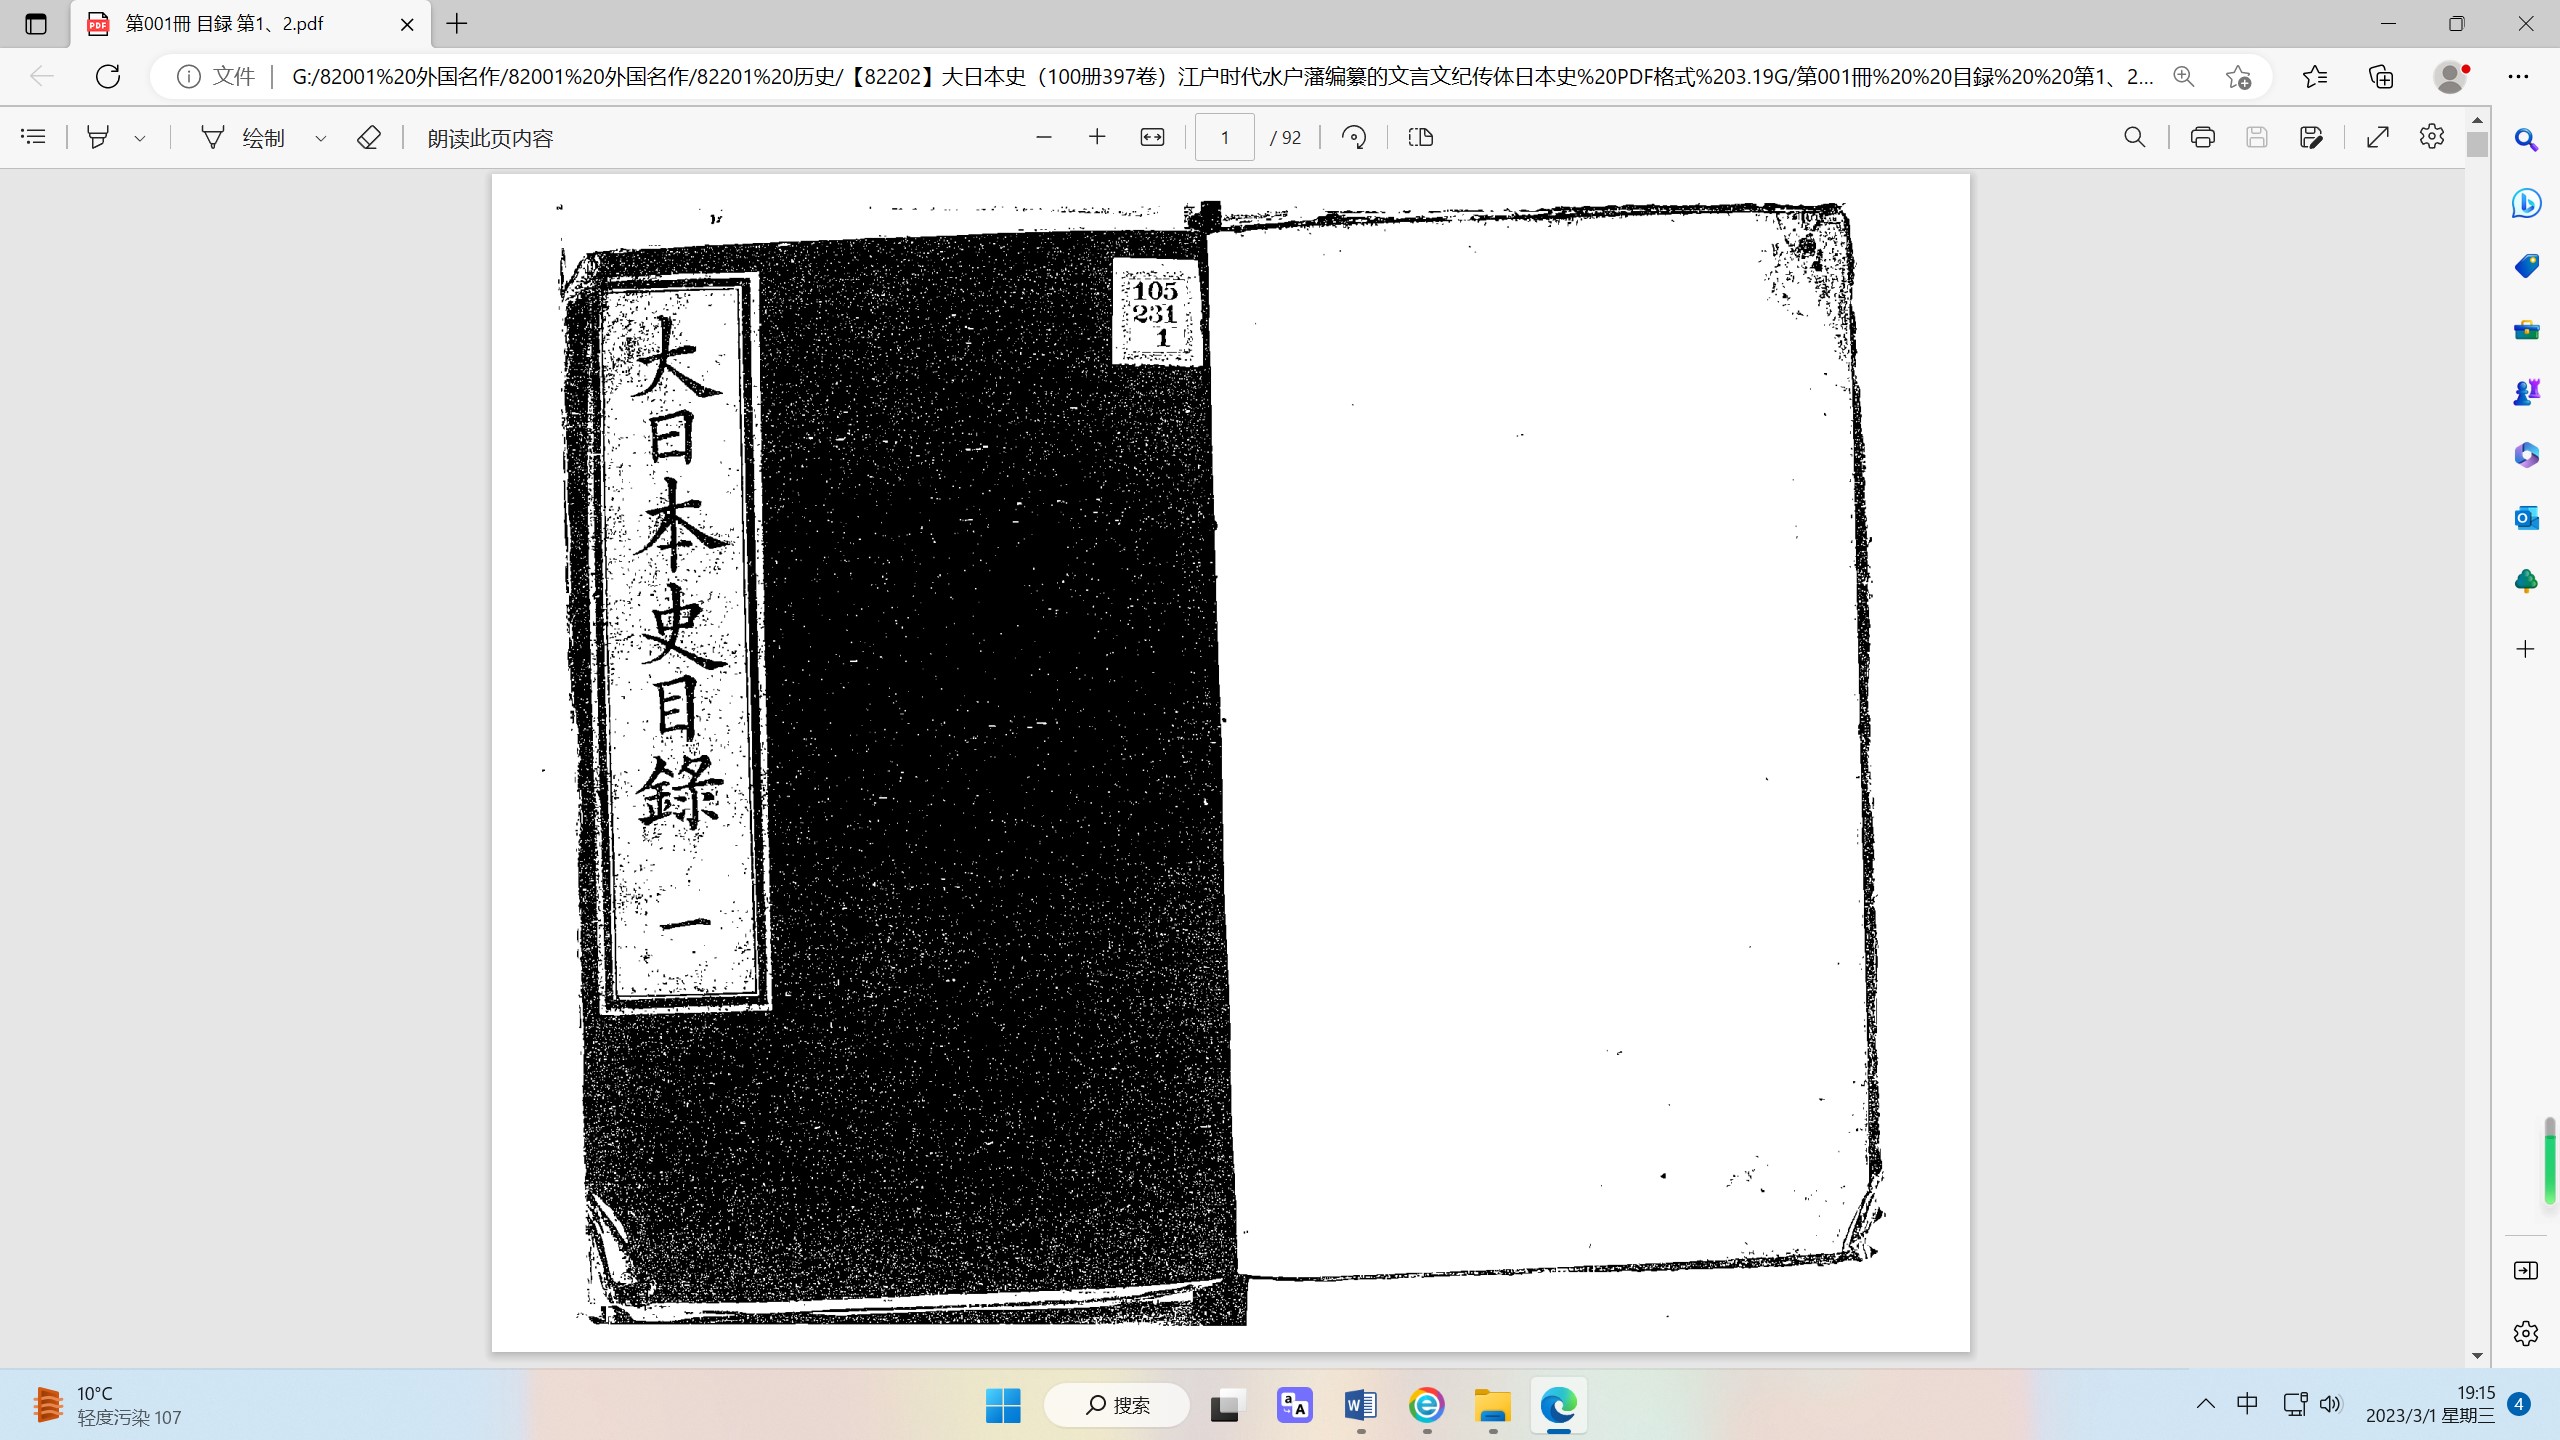Click address bar zoom indicator
This screenshot has width=2560, height=1440.
2184,77
